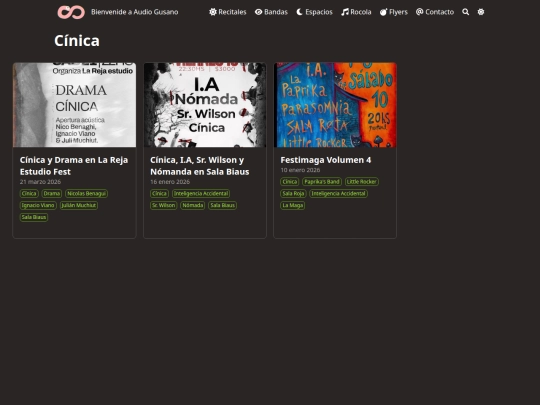The height and width of the screenshot is (405, 540).
Task: Open the search magnifier icon
Action: coord(465,12)
